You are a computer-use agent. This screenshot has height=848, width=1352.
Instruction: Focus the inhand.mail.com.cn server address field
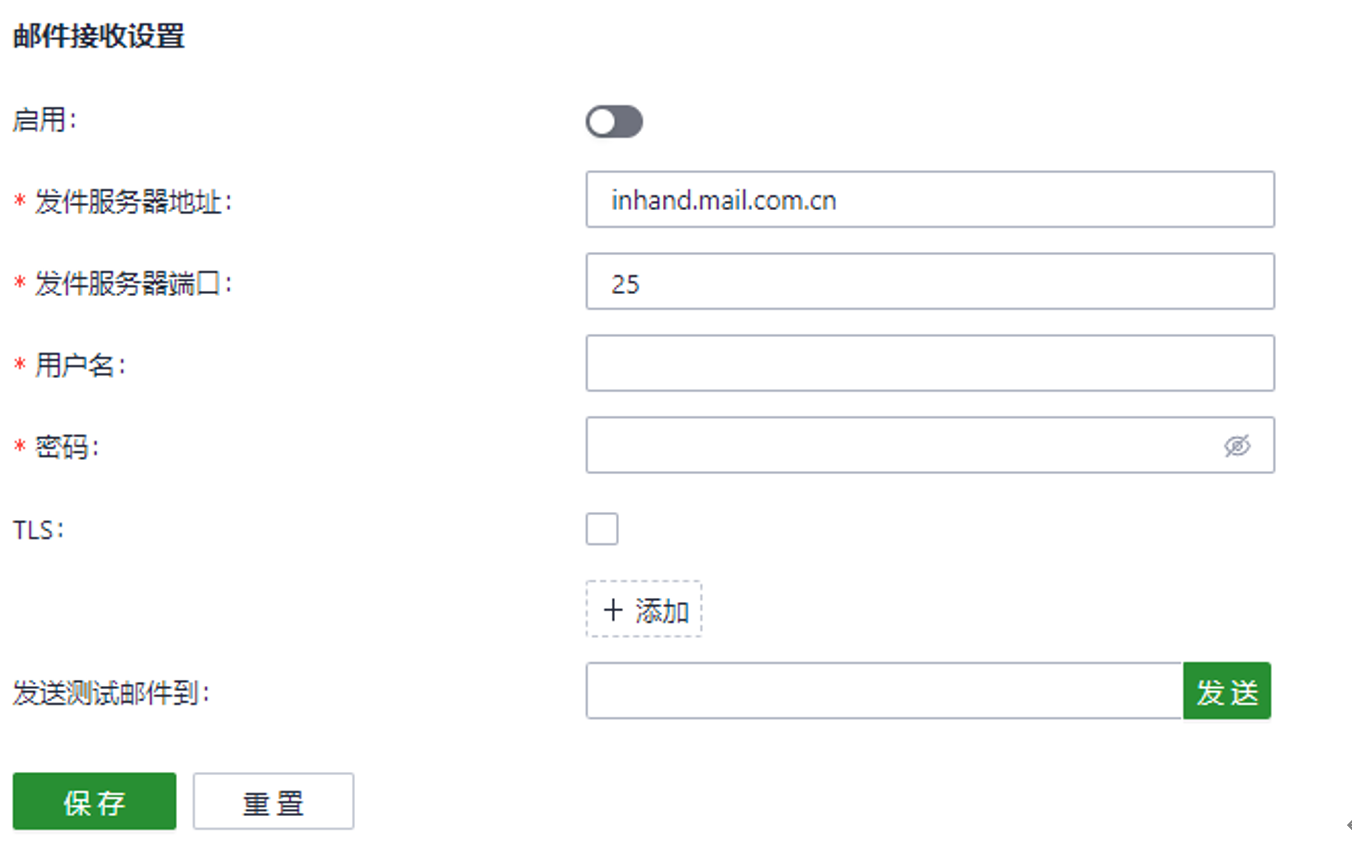pos(930,200)
